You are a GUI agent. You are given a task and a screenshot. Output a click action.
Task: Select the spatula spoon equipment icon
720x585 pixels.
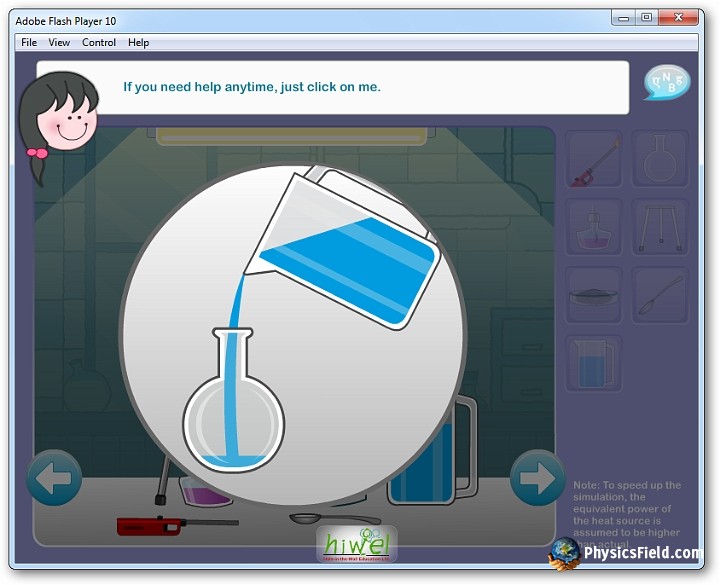click(661, 295)
